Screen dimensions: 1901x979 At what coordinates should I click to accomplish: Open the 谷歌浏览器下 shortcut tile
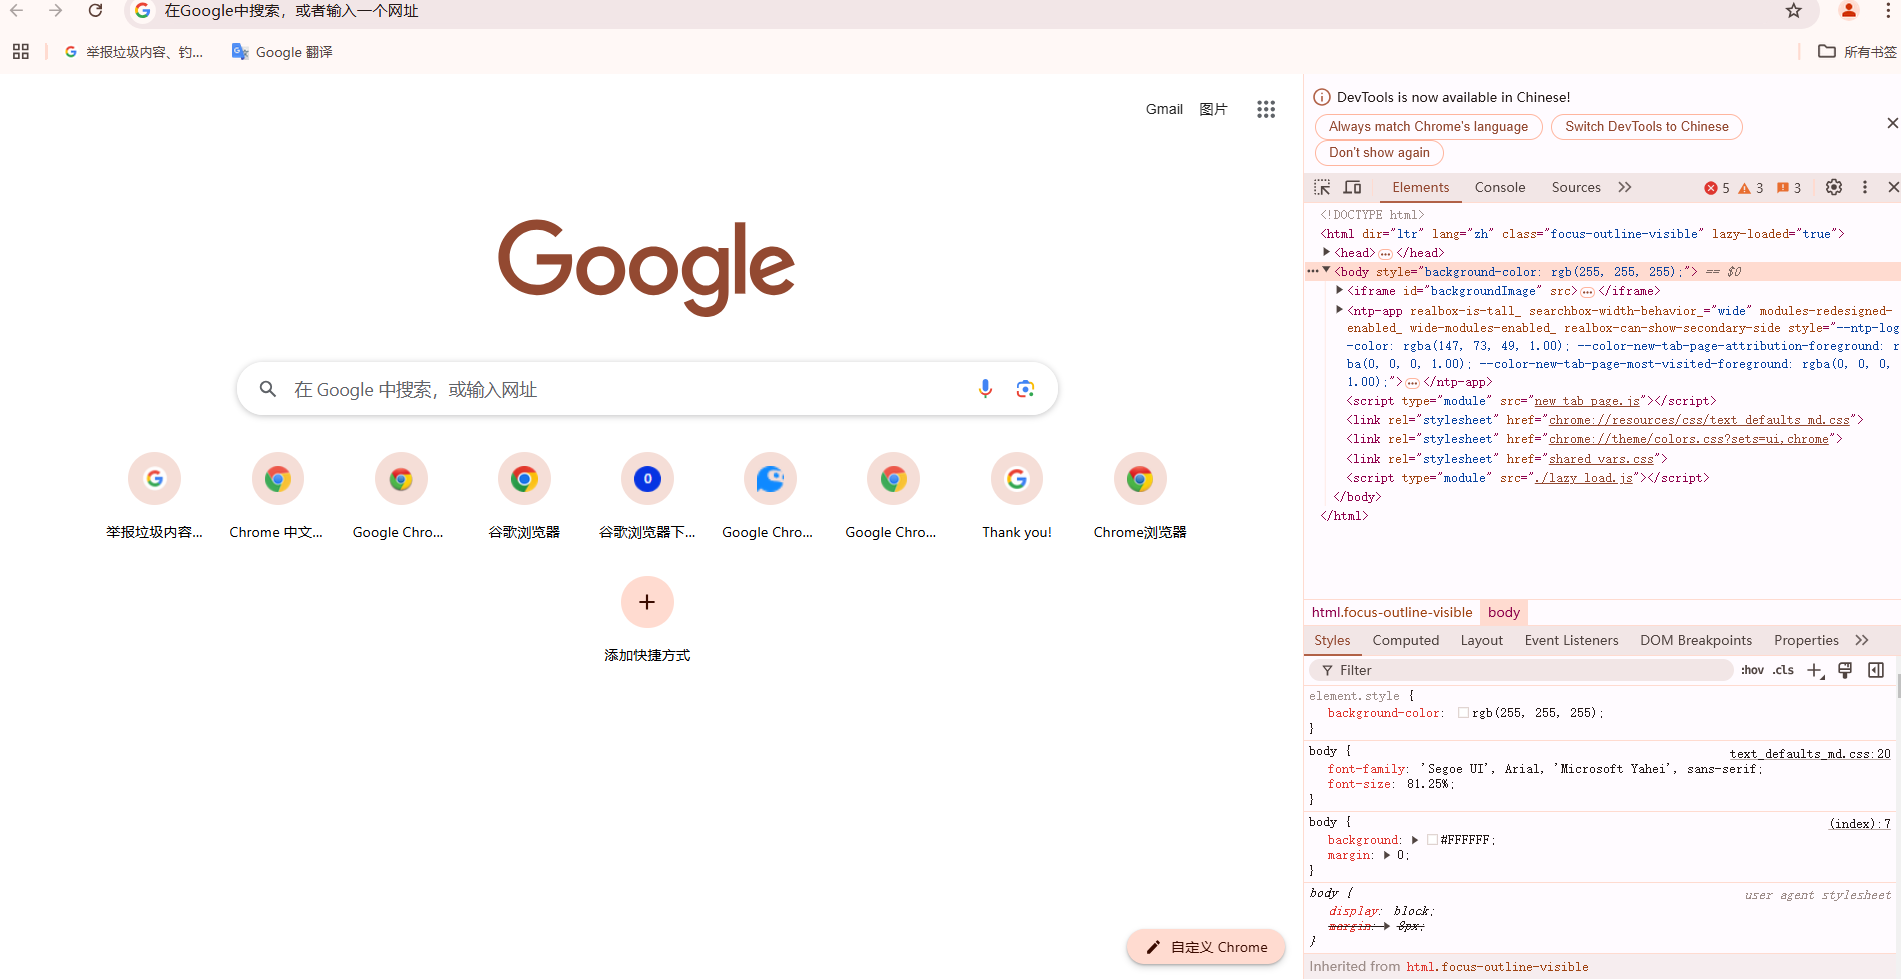(x=647, y=497)
